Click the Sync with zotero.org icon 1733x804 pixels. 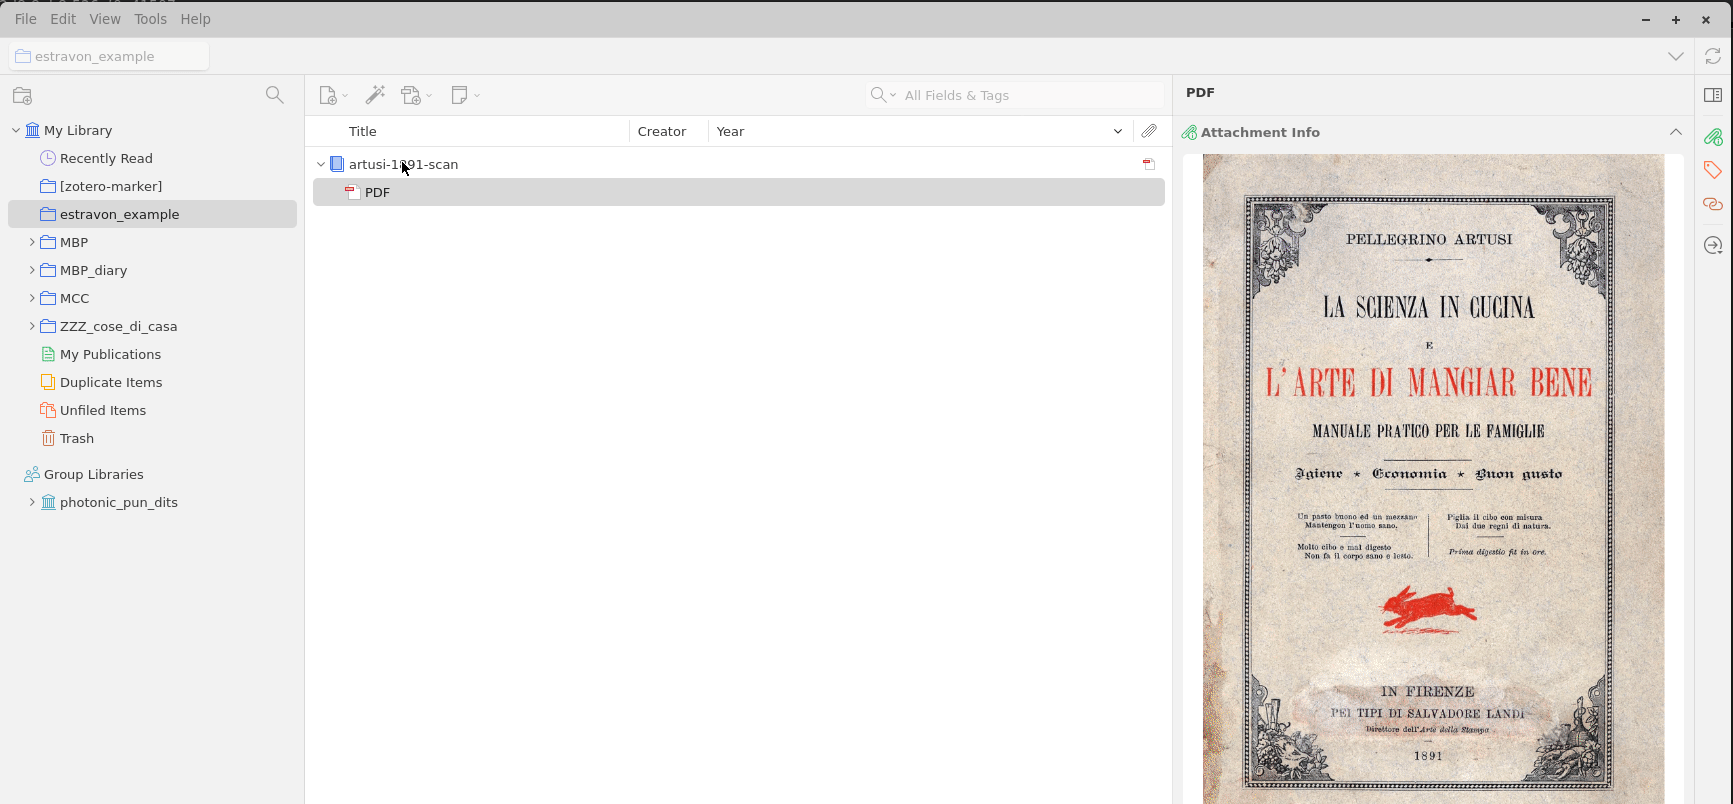tap(1713, 56)
